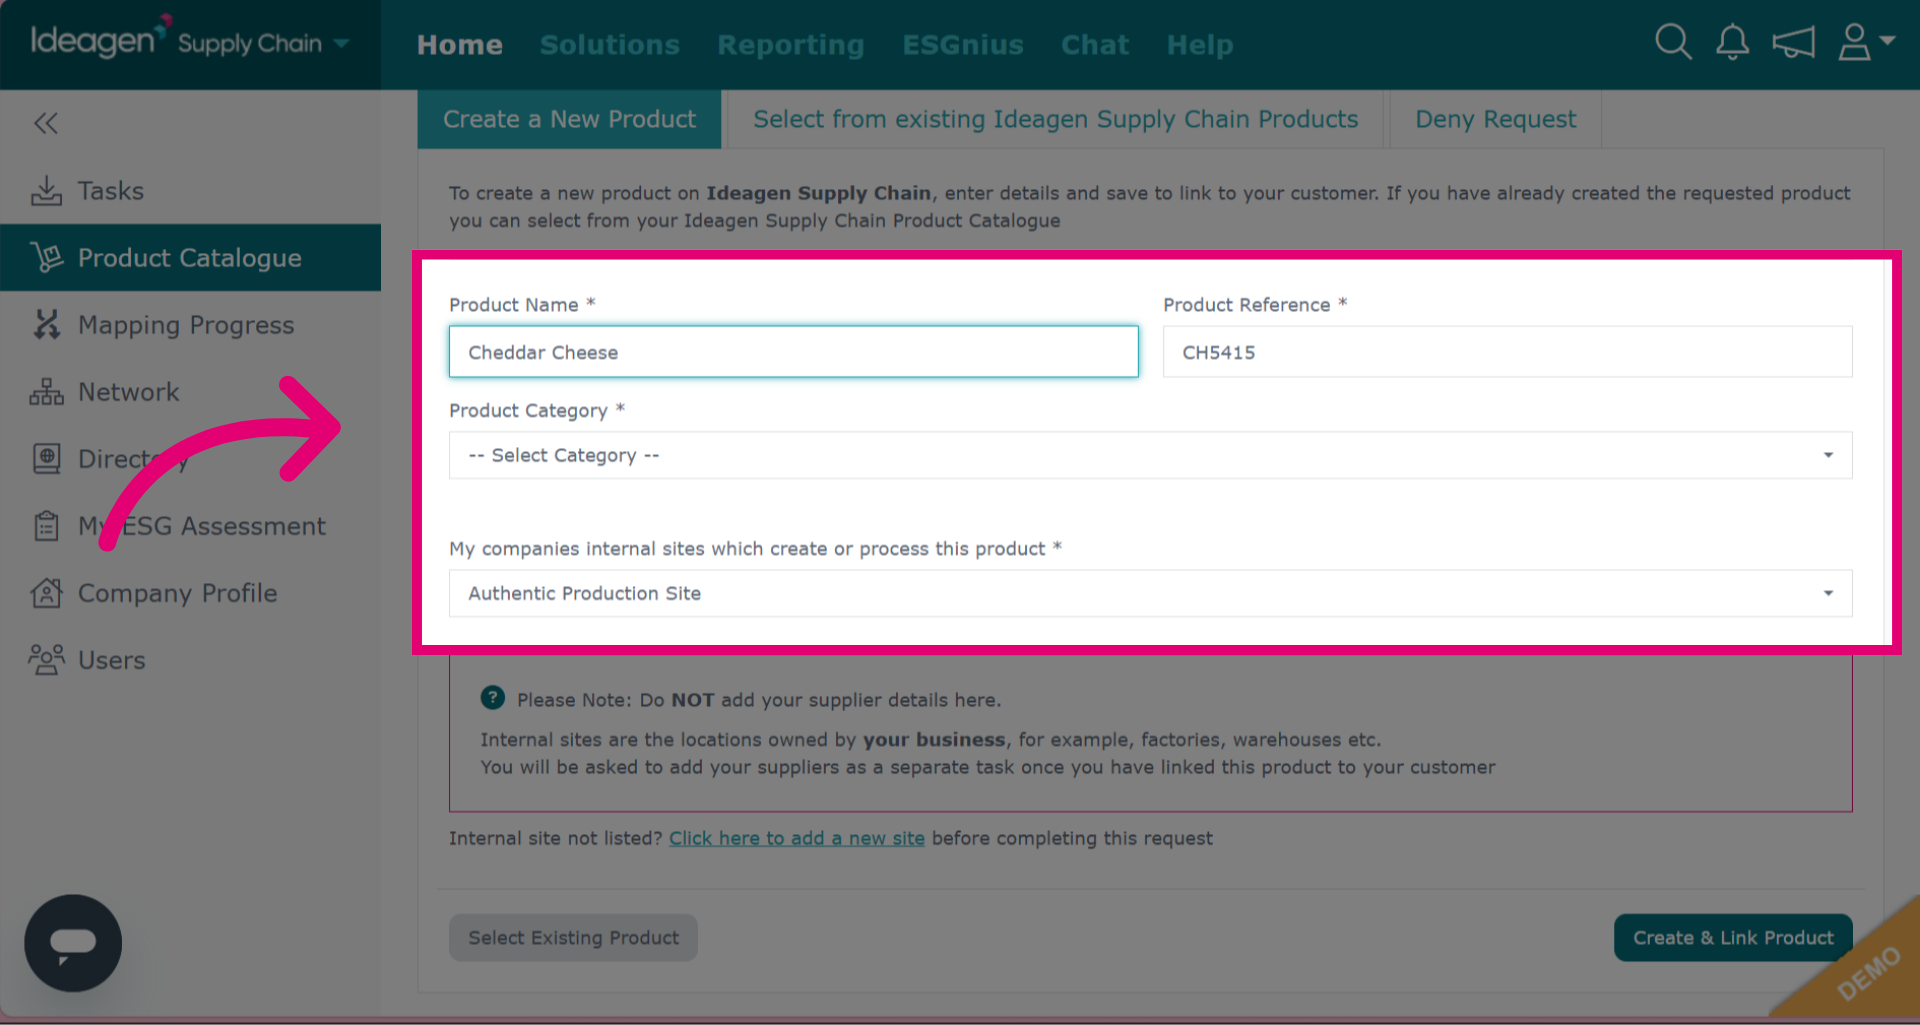Open the ESGnius menu
Image resolution: width=1920 pixels, height=1025 pixels.
point(963,45)
